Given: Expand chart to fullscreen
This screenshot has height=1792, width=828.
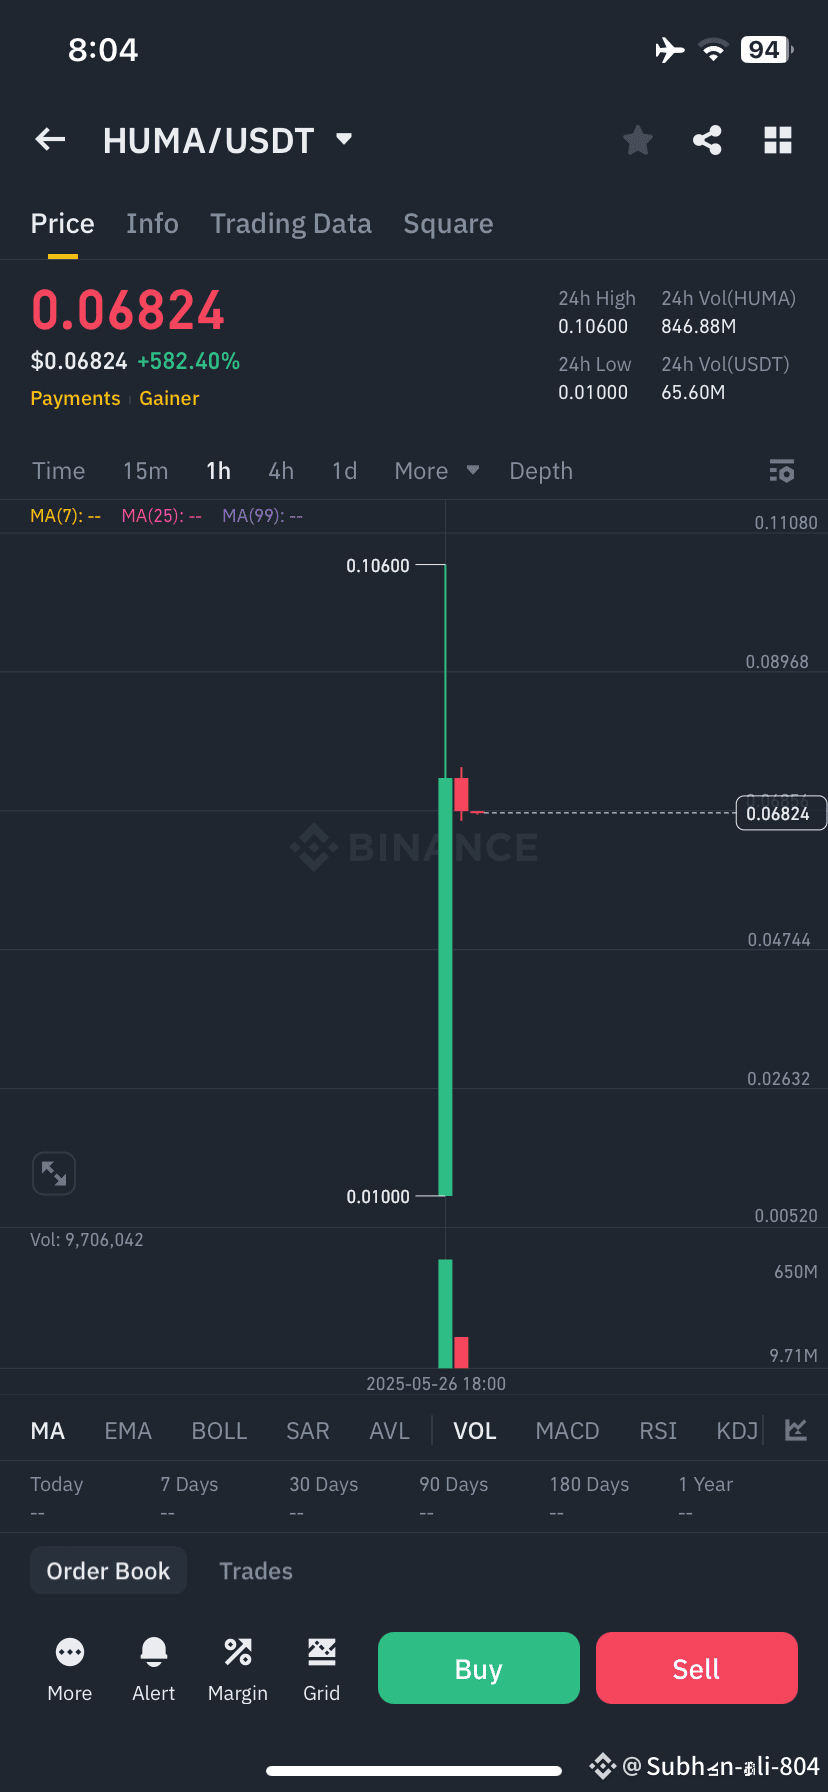Looking at the screenshot, I should [x=54, y=1173].
